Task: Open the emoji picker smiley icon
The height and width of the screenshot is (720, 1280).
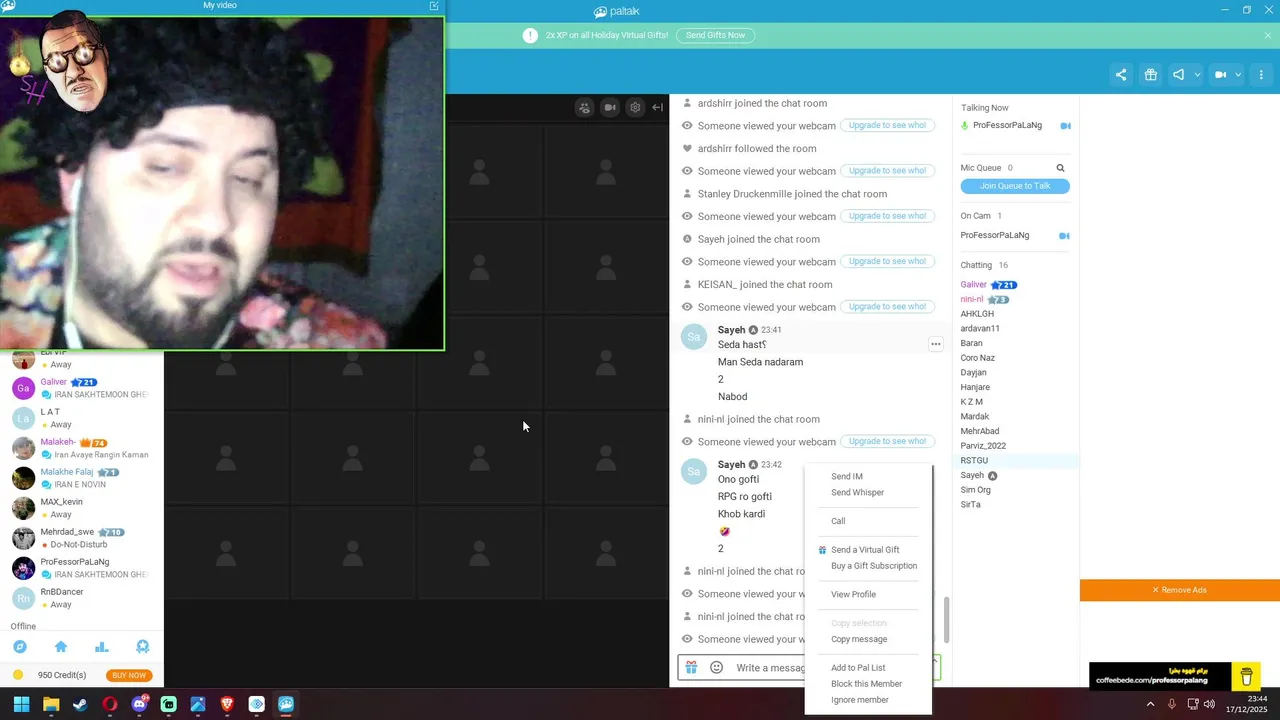Action: [716, 667]
